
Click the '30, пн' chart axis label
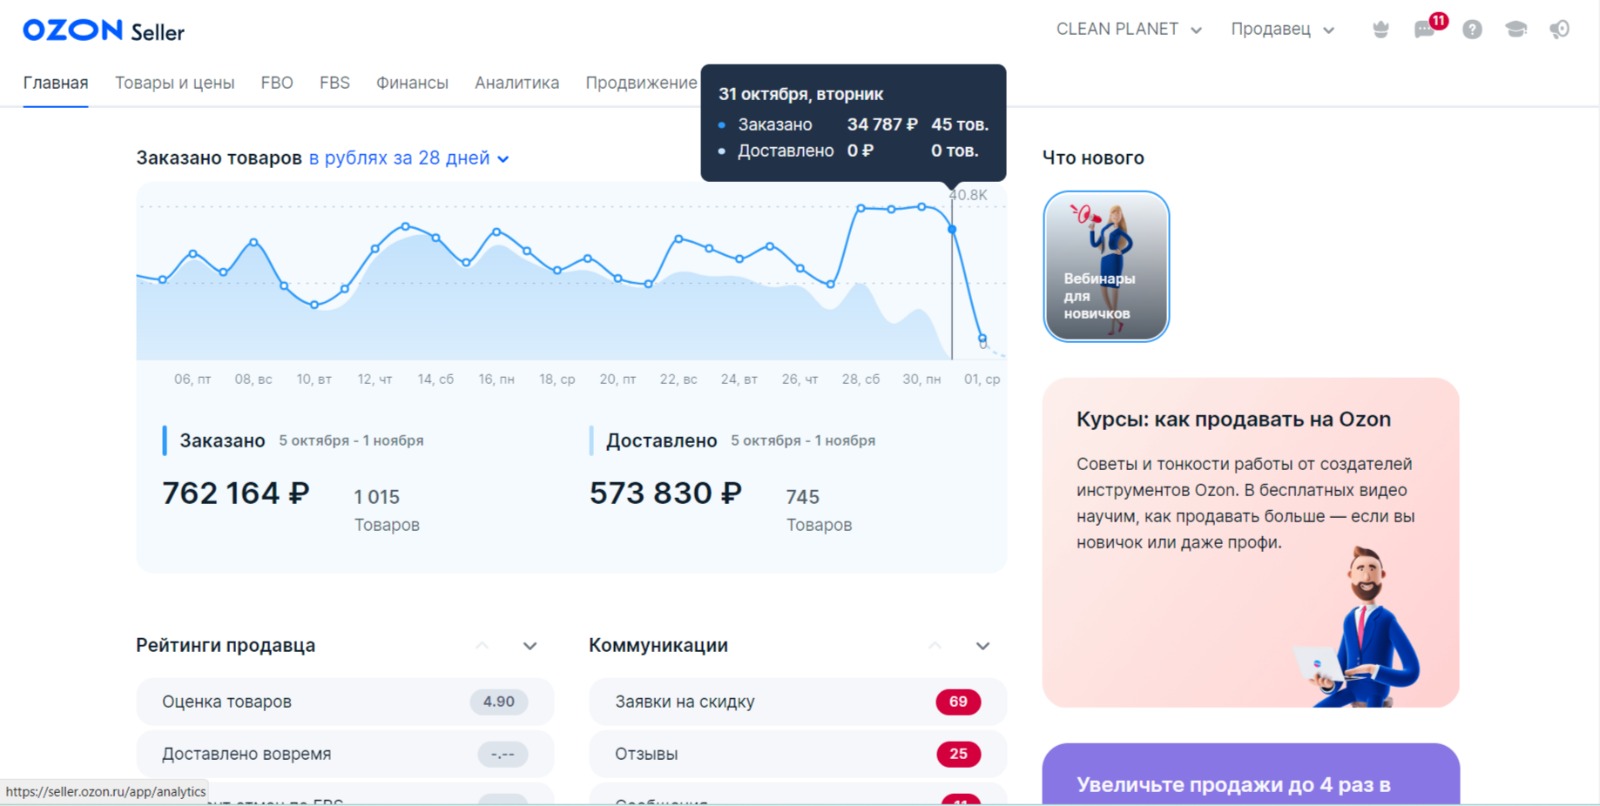coord(921,379)
